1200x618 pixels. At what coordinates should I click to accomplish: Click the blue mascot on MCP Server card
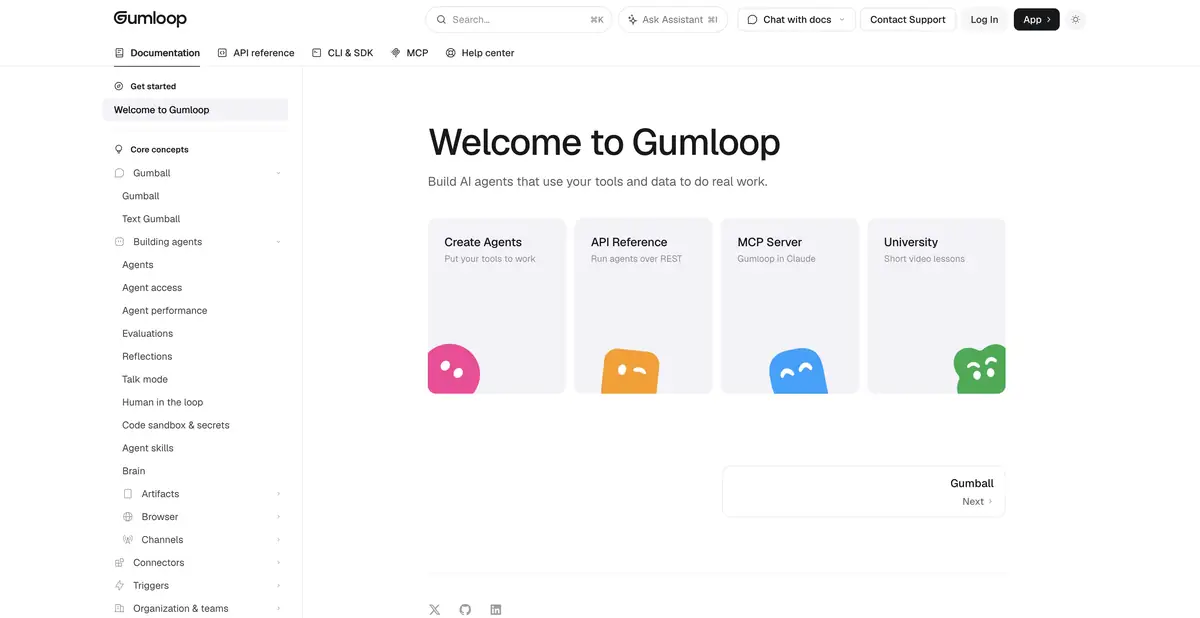798,371
